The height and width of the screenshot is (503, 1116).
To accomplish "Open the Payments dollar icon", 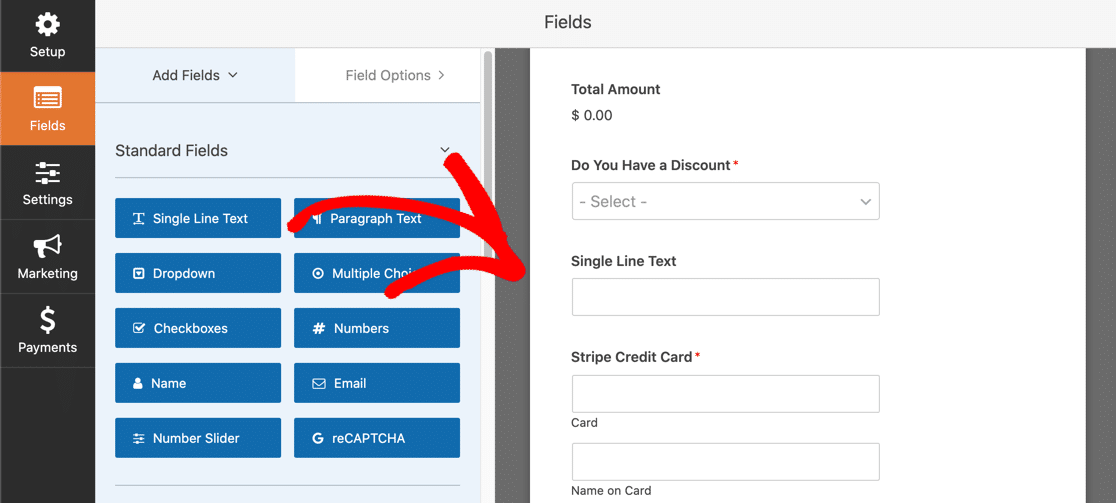I will click(x=48, y=321).
